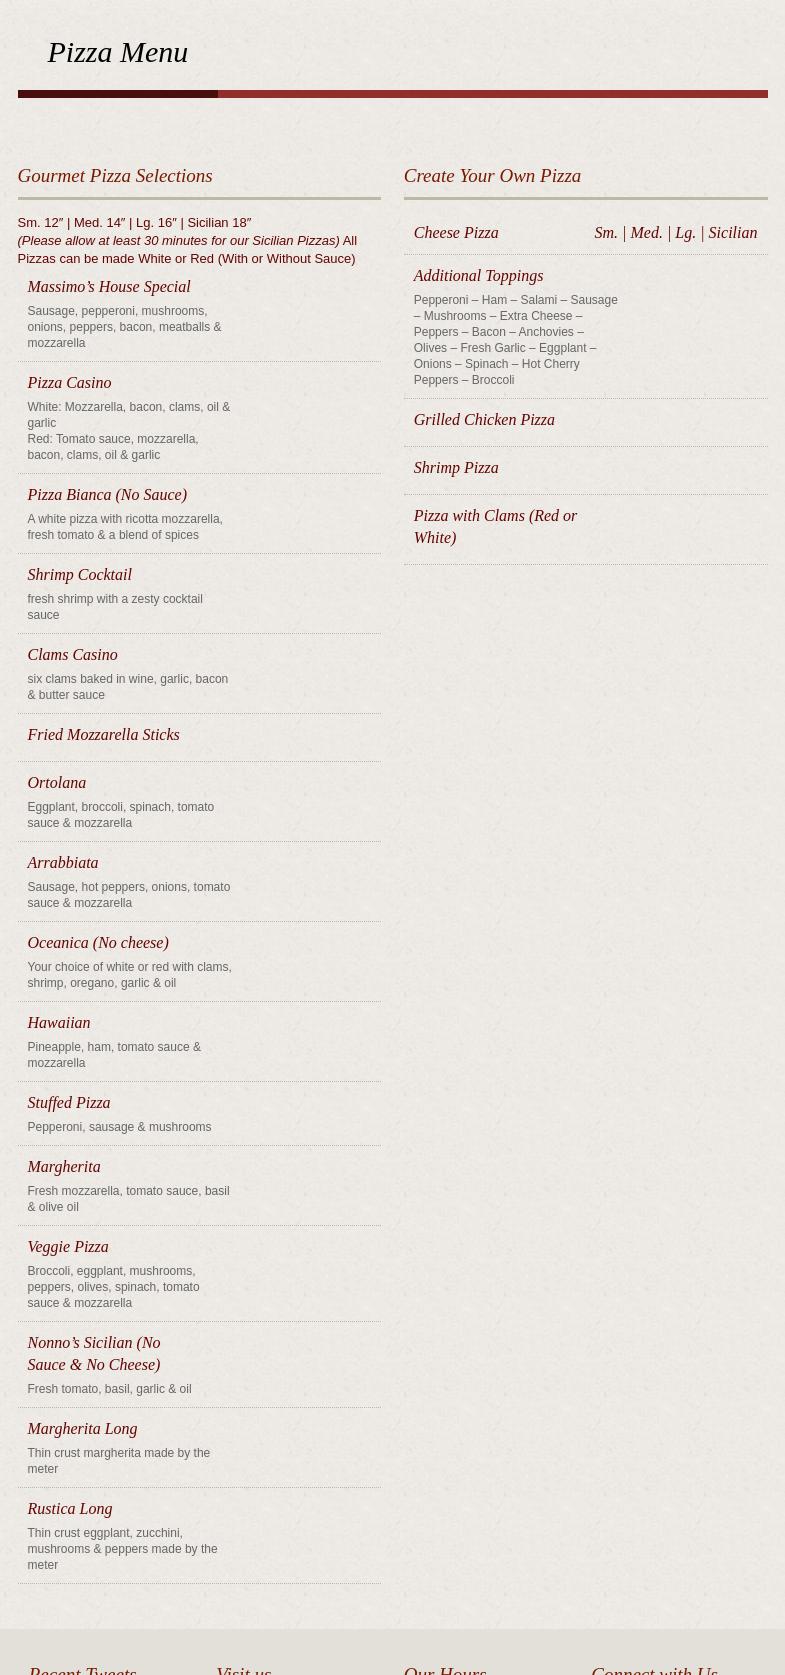Click the Additional Toppings heading
Screen dimensions: 785x1675
[x=478, y=276]
